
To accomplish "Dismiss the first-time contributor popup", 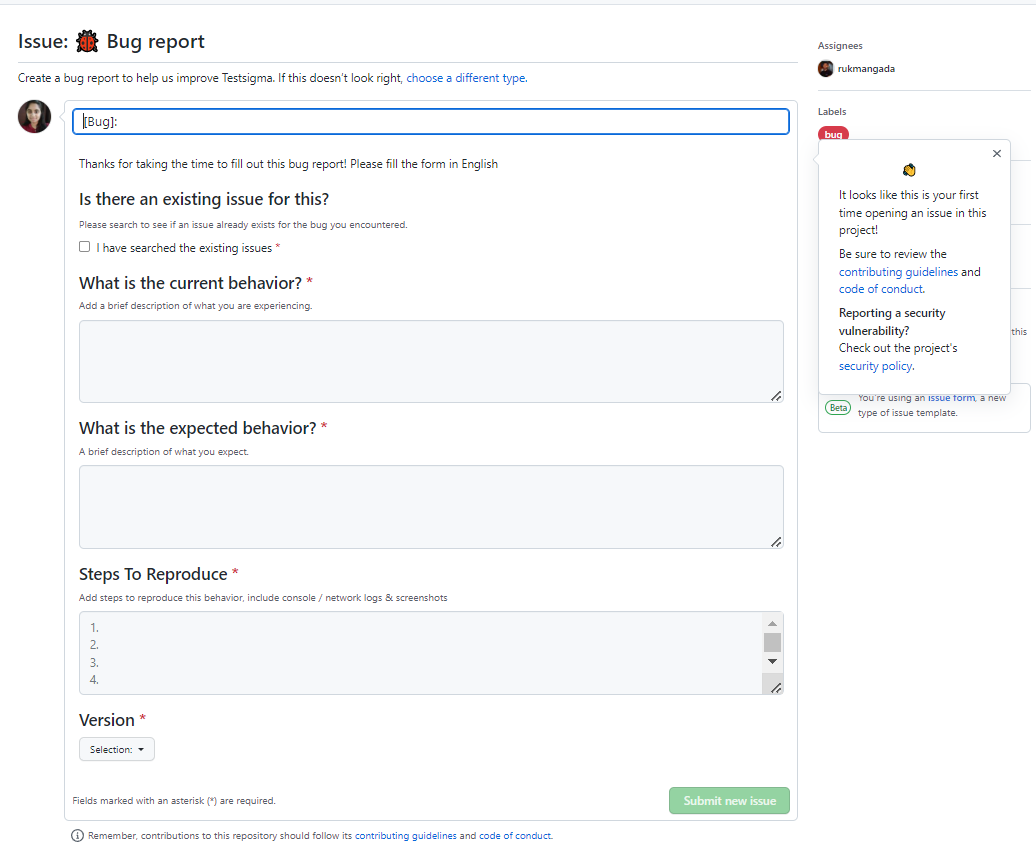I will pos(996,153).
